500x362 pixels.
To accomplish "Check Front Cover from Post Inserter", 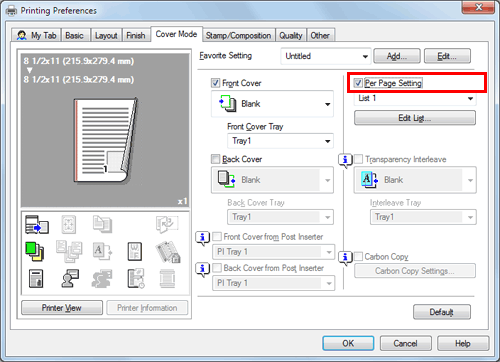I will tap(217, 237).
